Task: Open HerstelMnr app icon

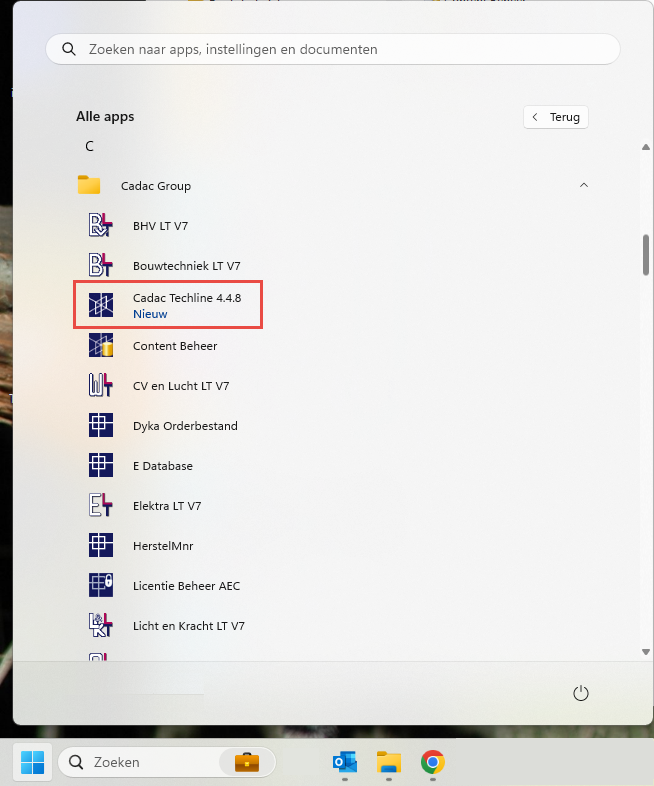Action: click(x=101, y=545)
